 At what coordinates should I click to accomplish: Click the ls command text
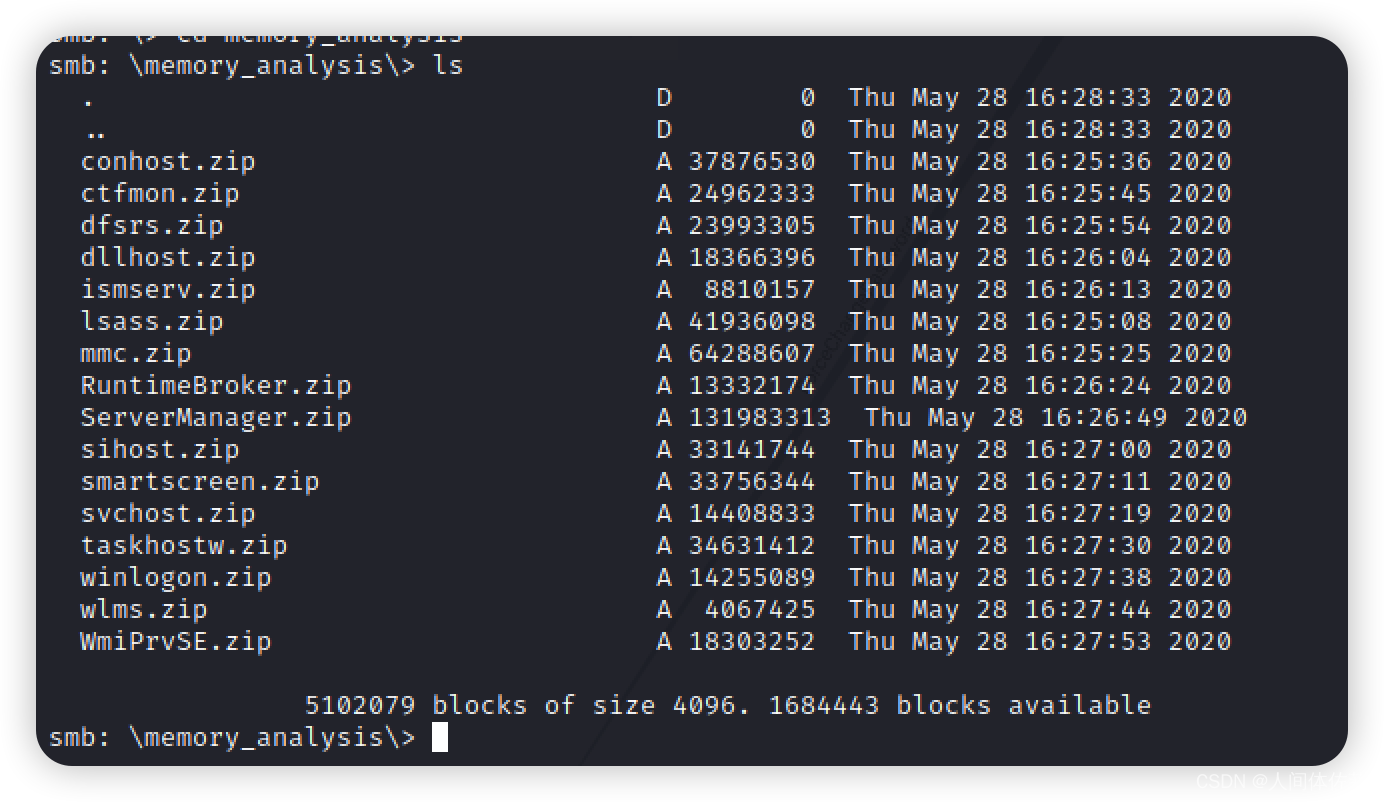pos(448,66)
